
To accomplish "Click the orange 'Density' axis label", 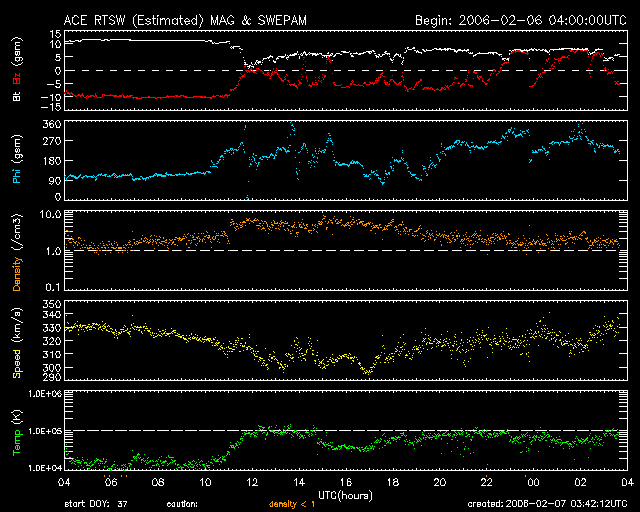I will 17,274.
